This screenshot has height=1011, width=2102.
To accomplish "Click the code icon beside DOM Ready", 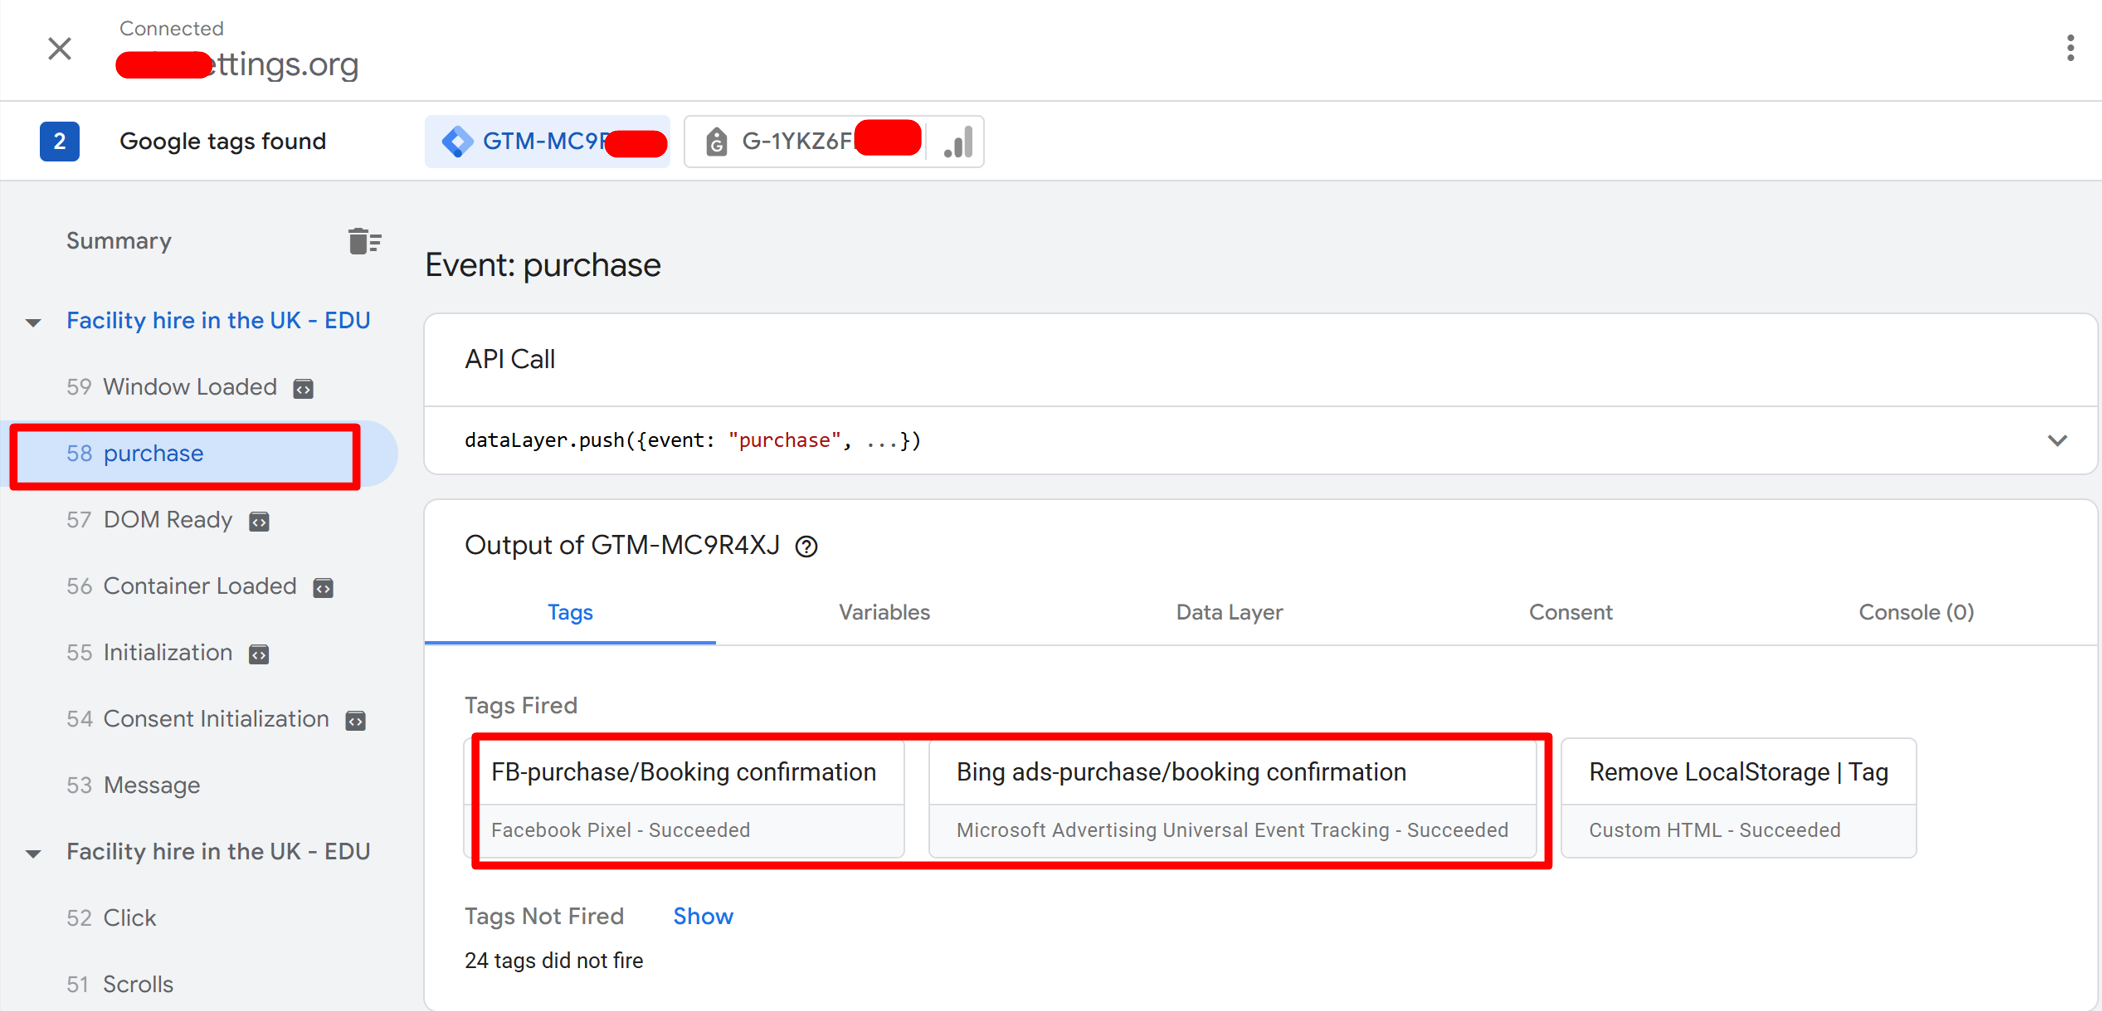I will pos(259,521).
